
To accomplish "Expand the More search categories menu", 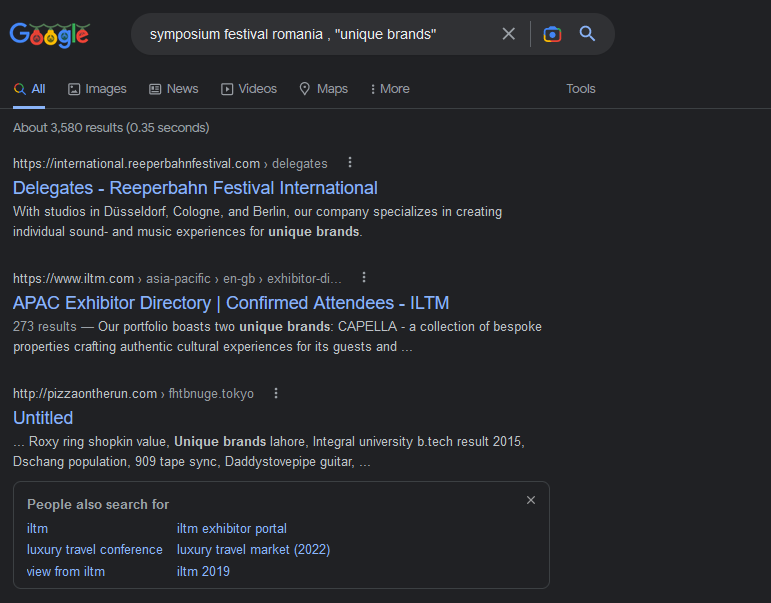I will [390, 89].
